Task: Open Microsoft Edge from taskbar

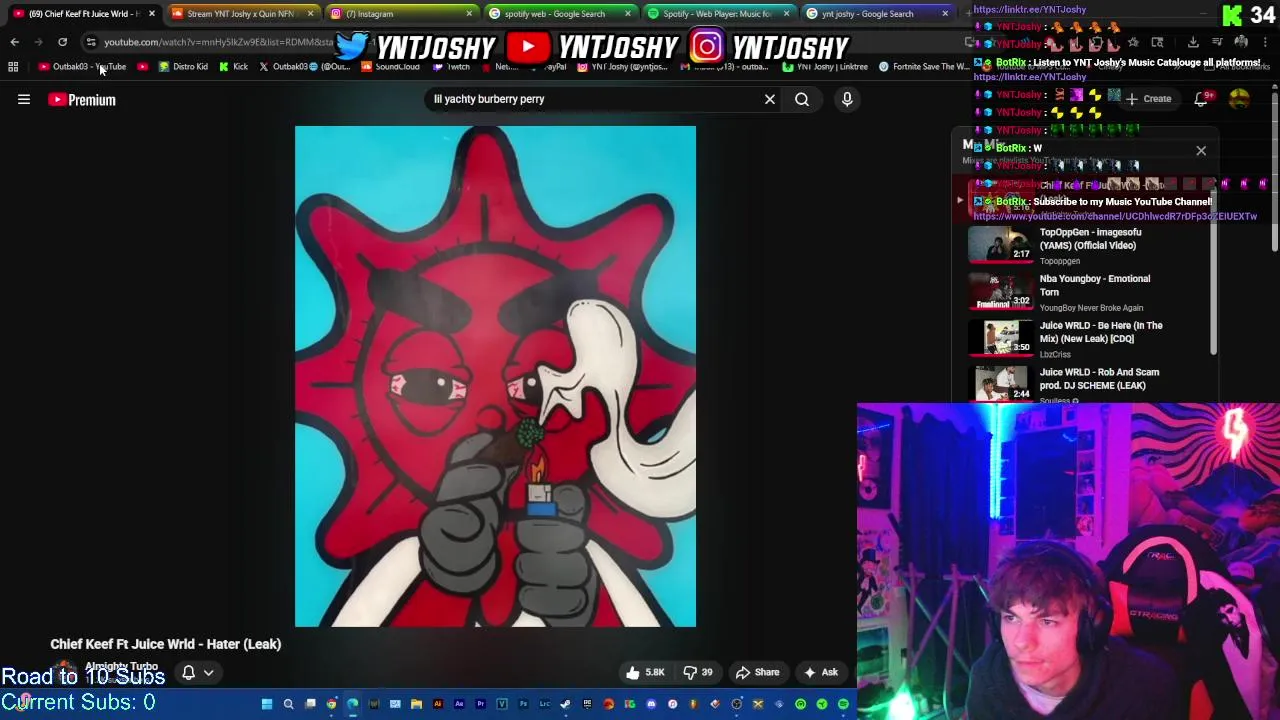Action: tap(352, 704)
